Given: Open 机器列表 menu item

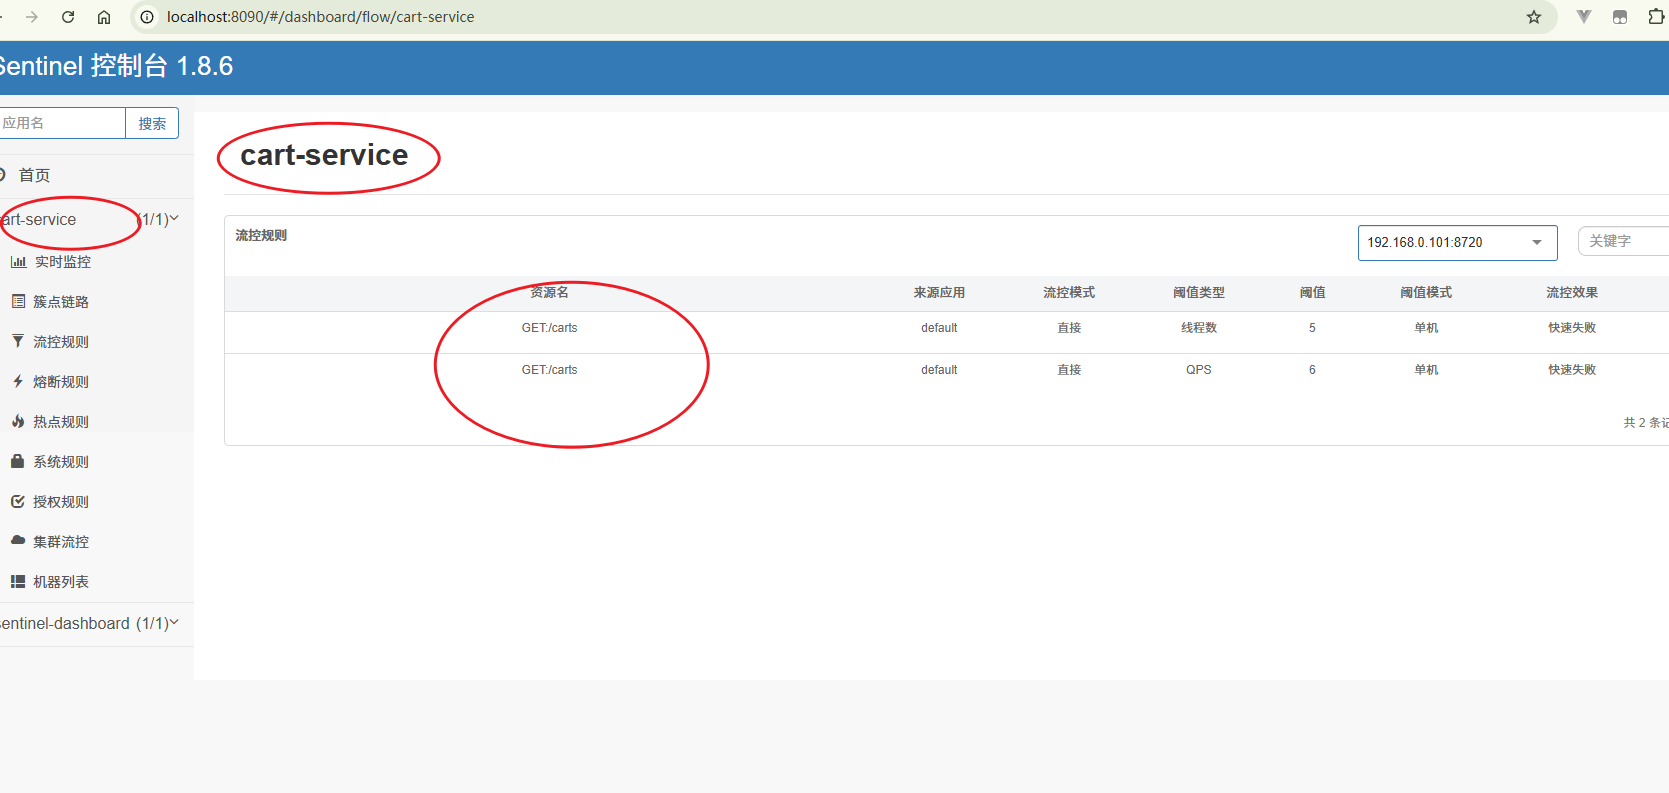Looking at the screenshot, I should 61,582.
